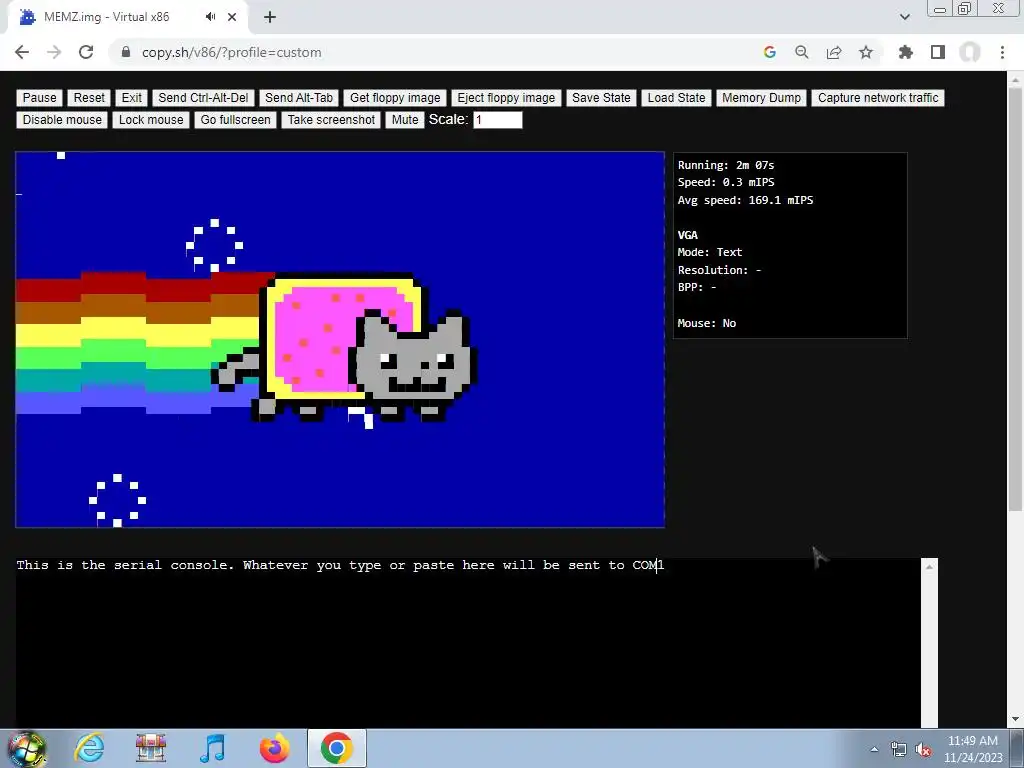Click the site security lock icon
This screenshot has width=1024, height=768.
click(x=126, y=52)
